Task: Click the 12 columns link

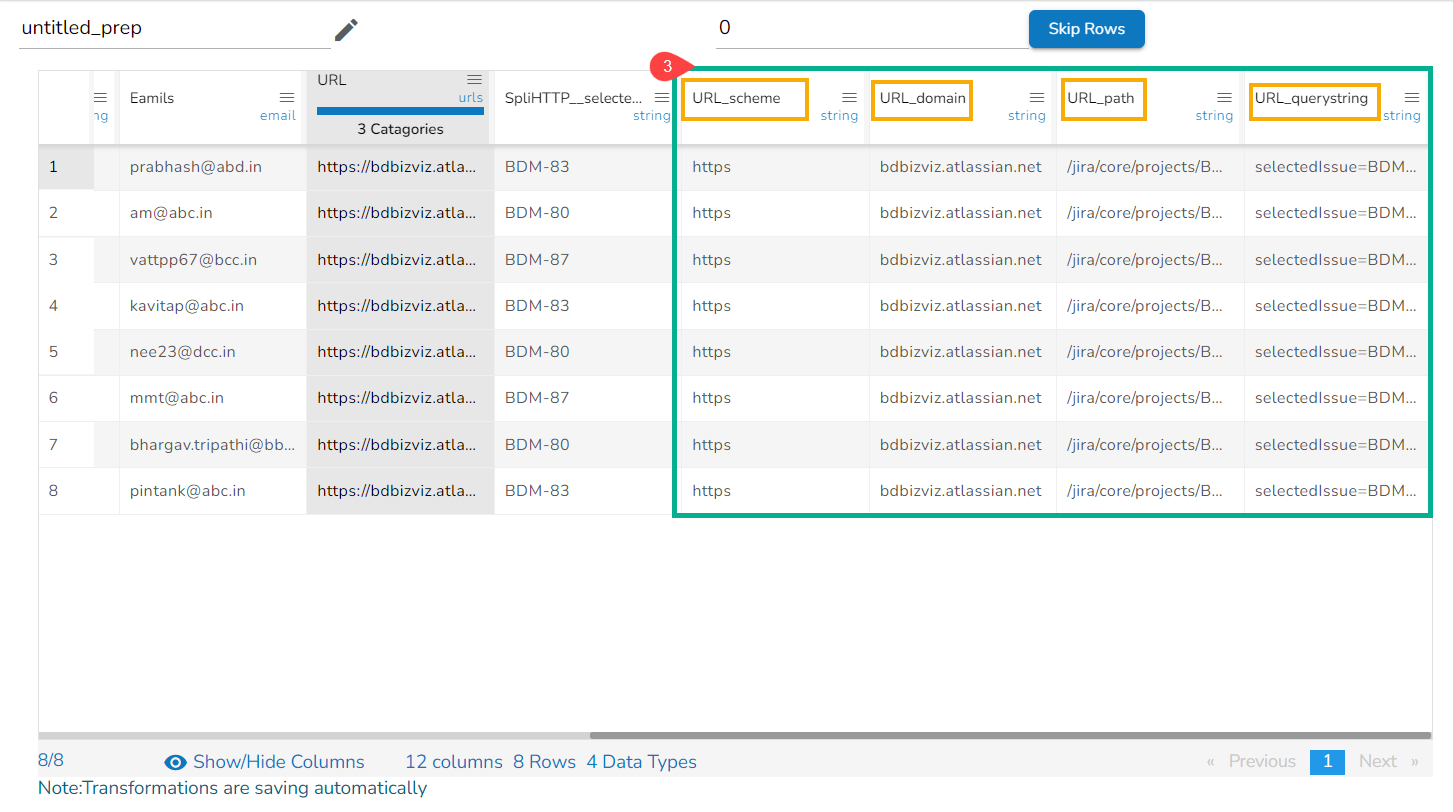Action: [x=453, y=762]
